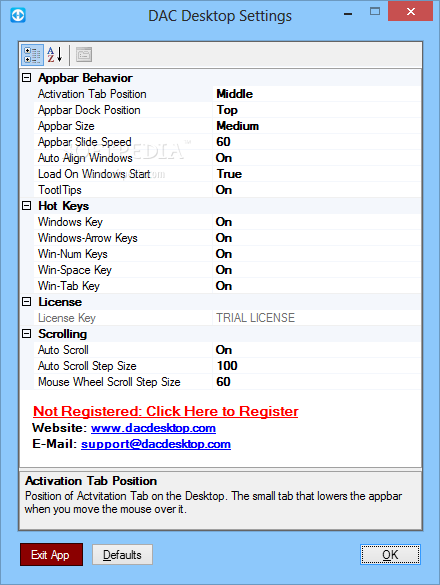Click the TRIAL LICENSE value field

click(317, 318)
